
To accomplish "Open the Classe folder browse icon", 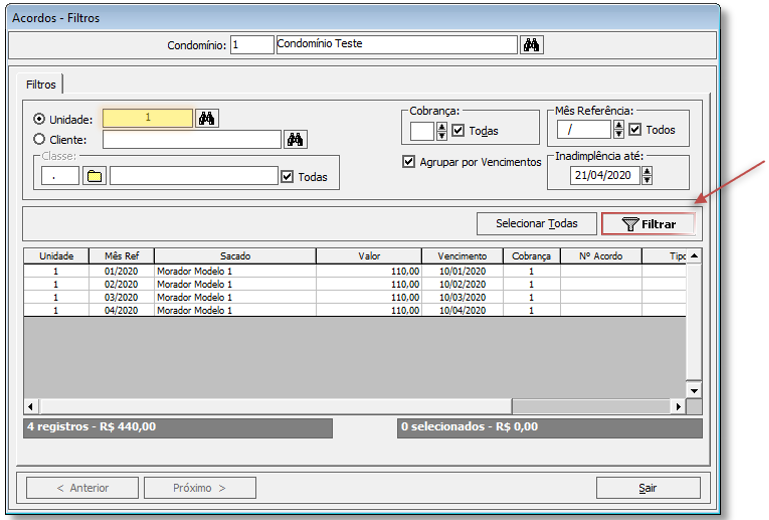I will tap(95, 176).
